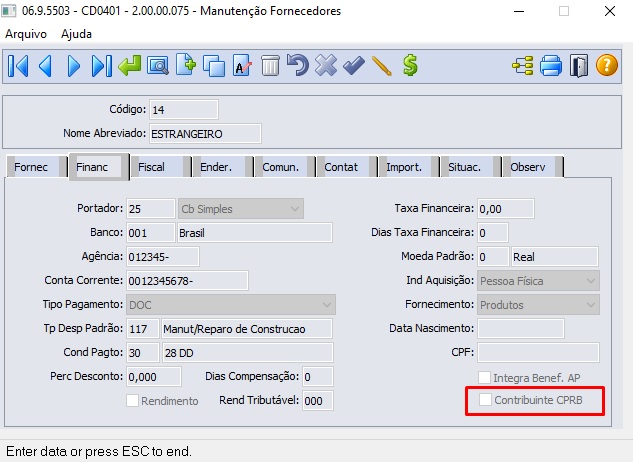Confirm with the checkmark icon
The width and height of the screenshot is (633, 462).
click(354, 66)
